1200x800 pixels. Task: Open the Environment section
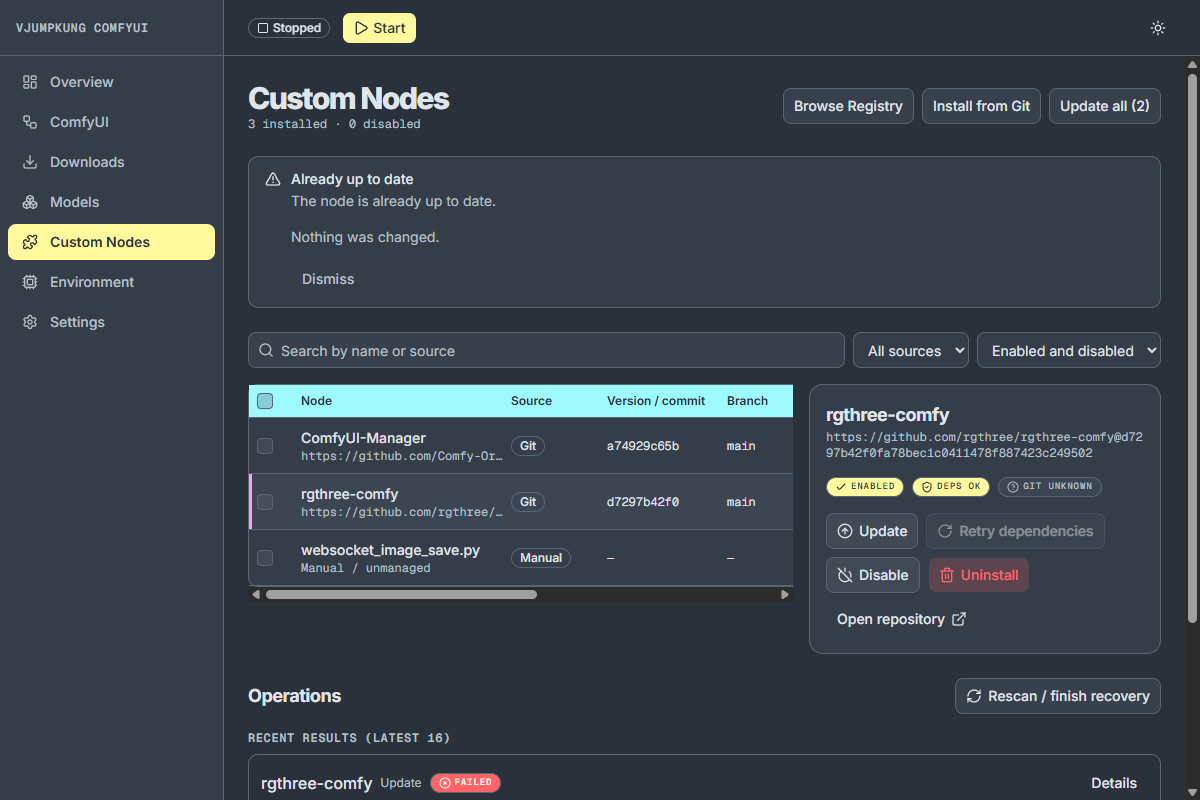(111, 282)
